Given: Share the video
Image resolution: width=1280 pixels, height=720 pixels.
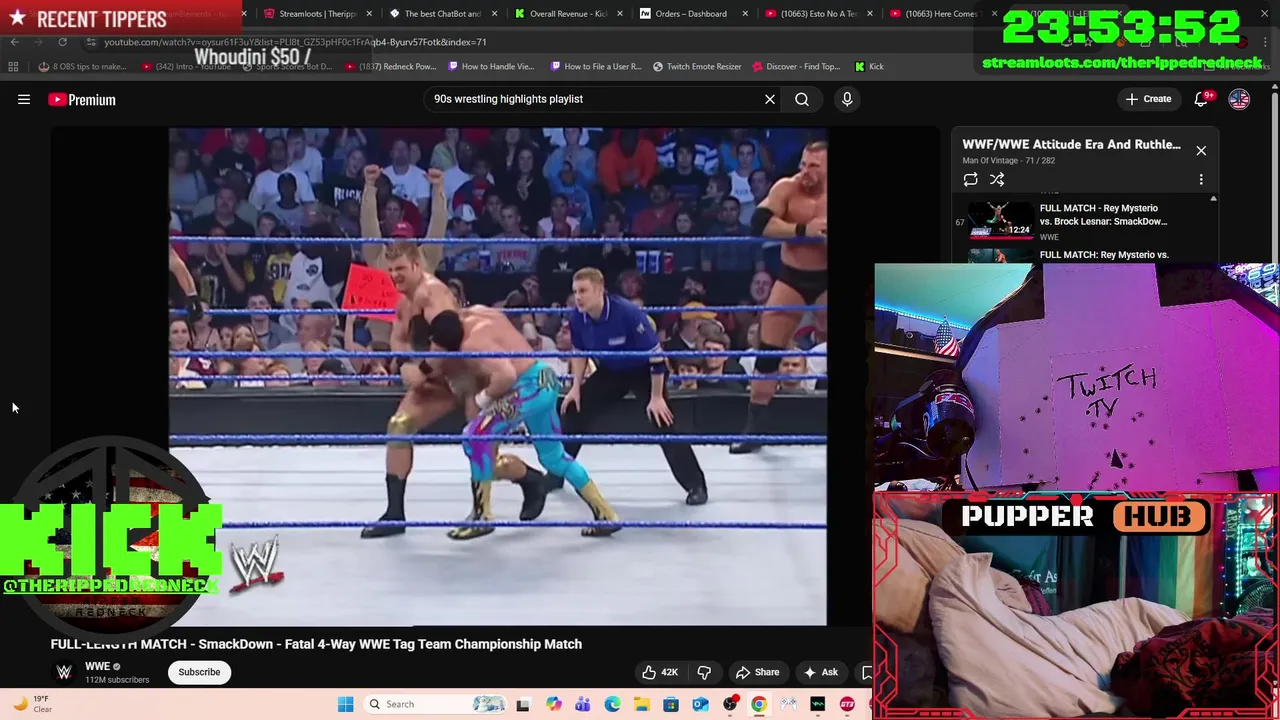Looking at the screenshot, I should coord(757,672).
